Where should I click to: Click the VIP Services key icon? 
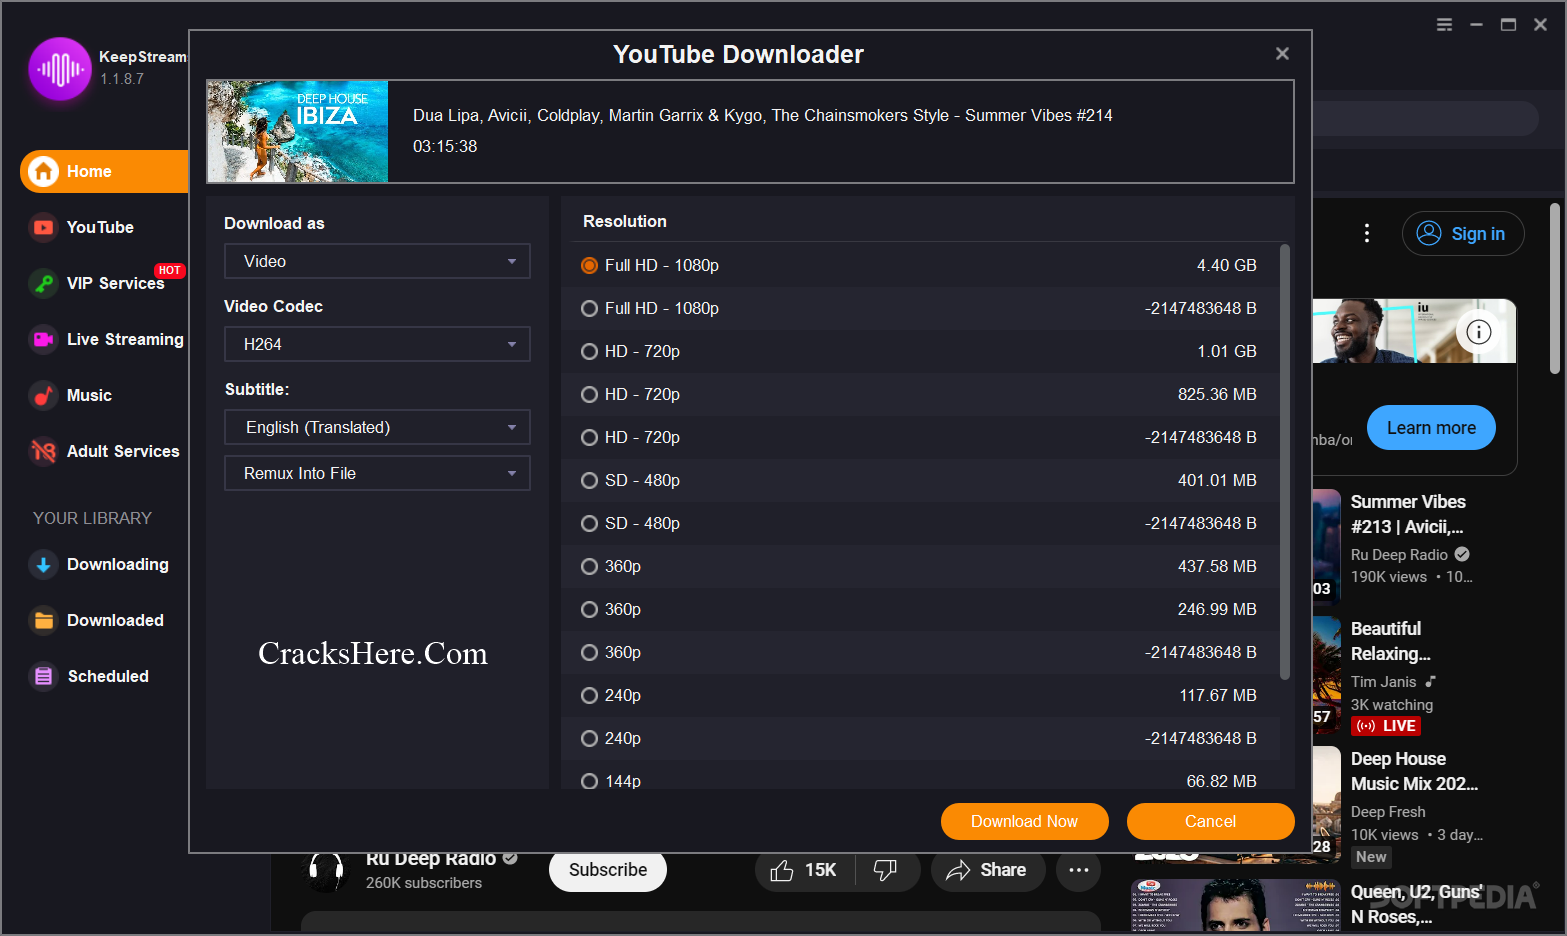[43, 284]
